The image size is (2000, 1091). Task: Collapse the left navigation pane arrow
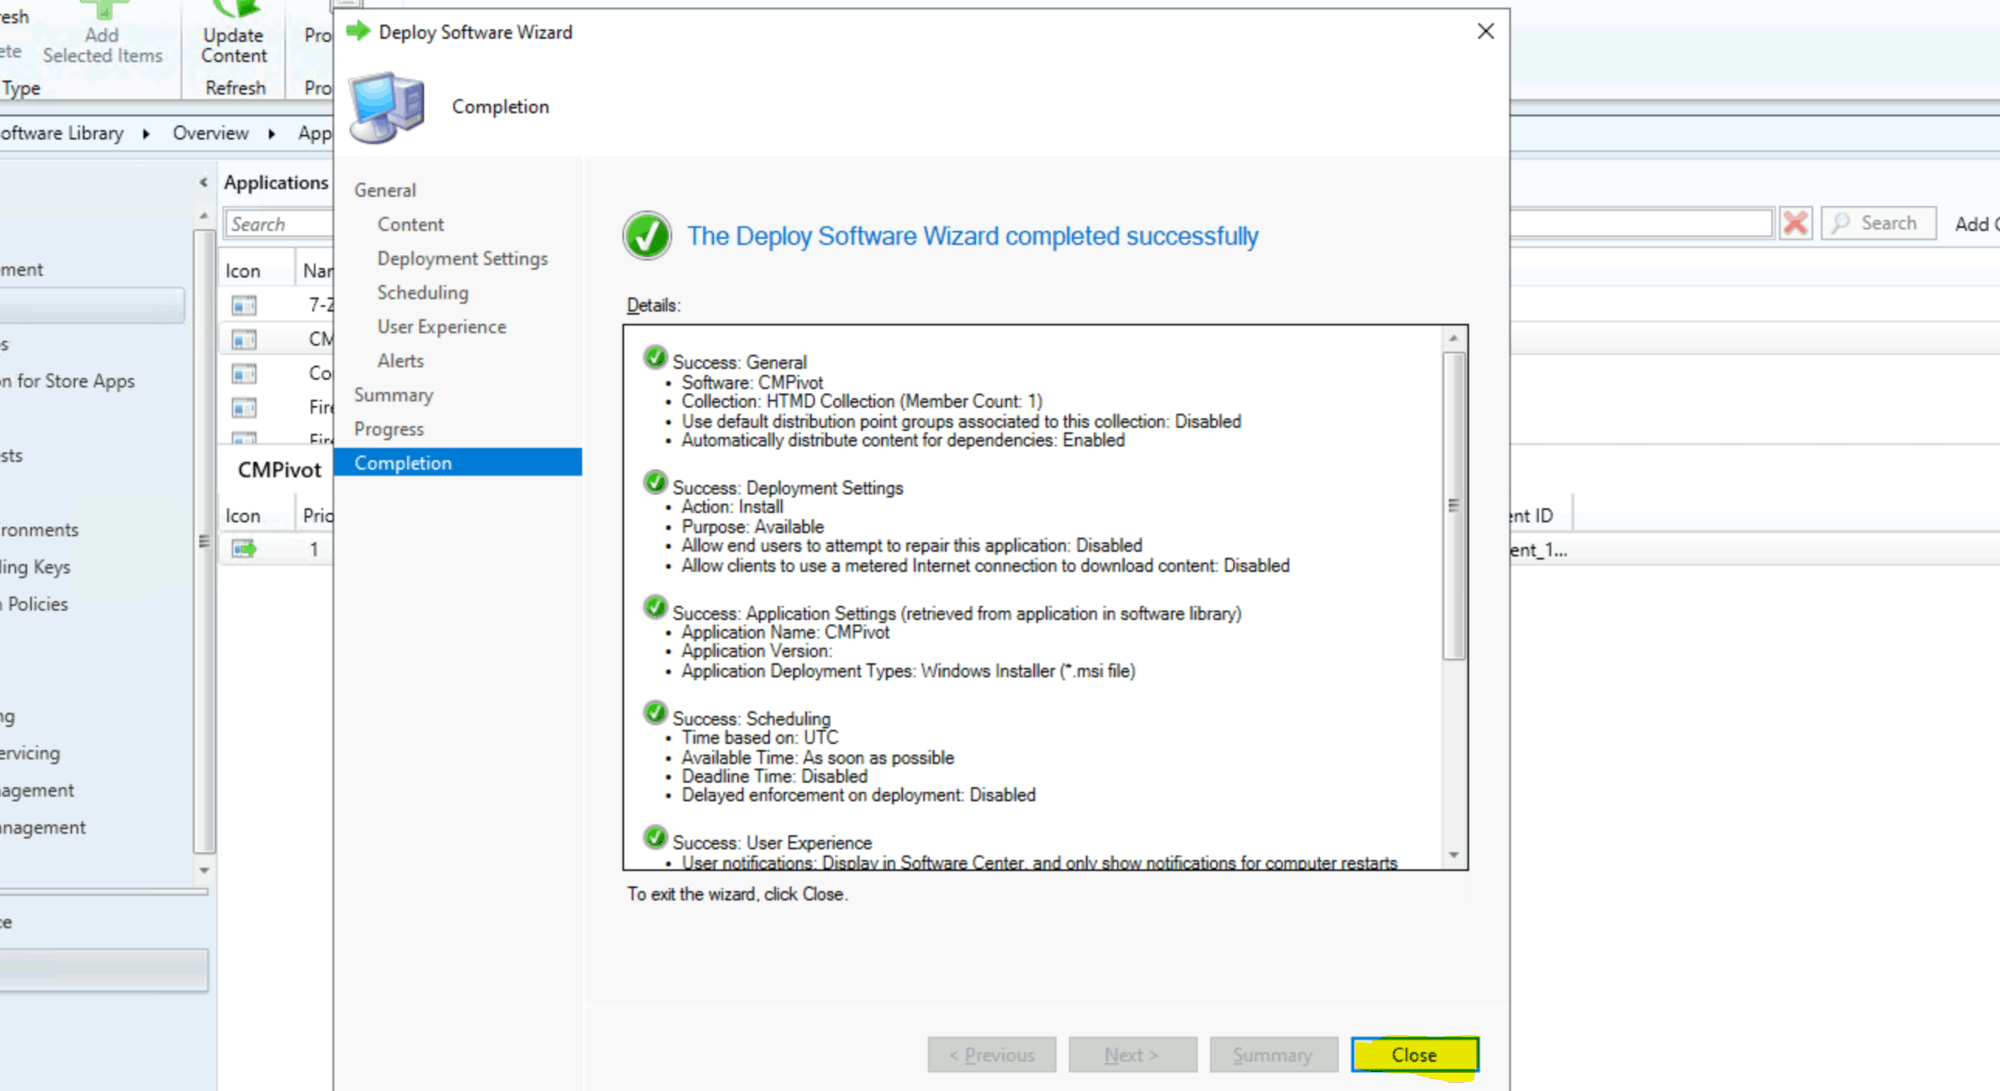point(203,182)
